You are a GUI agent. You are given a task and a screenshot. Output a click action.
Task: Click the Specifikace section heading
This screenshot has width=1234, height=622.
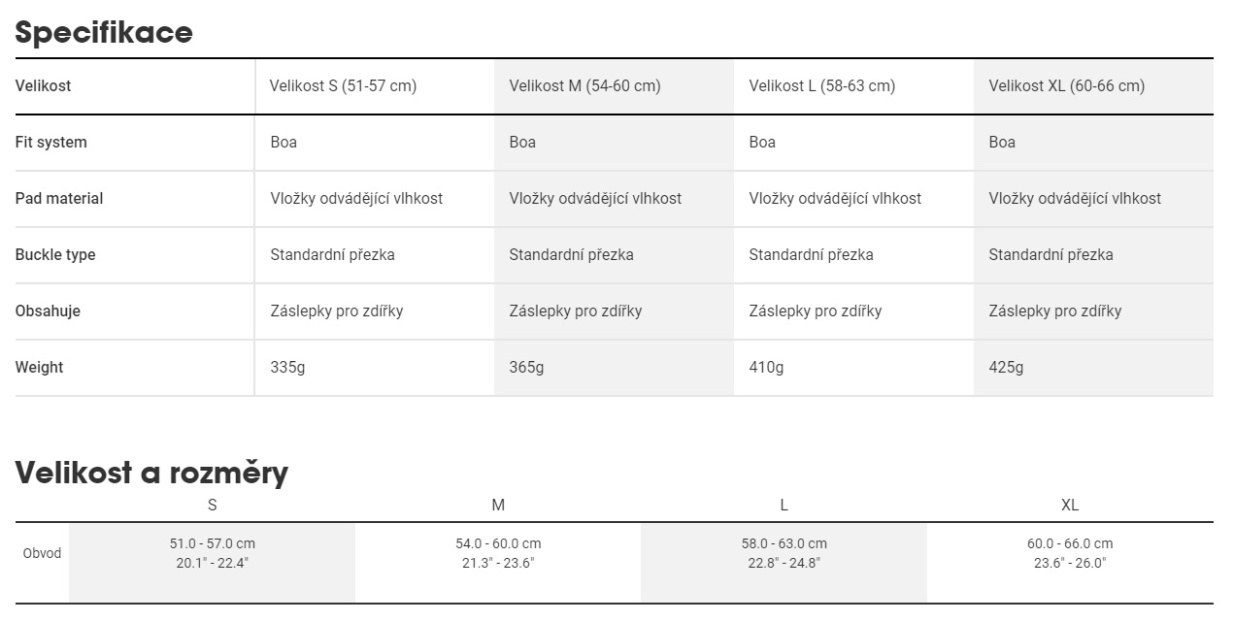[103, 31]
